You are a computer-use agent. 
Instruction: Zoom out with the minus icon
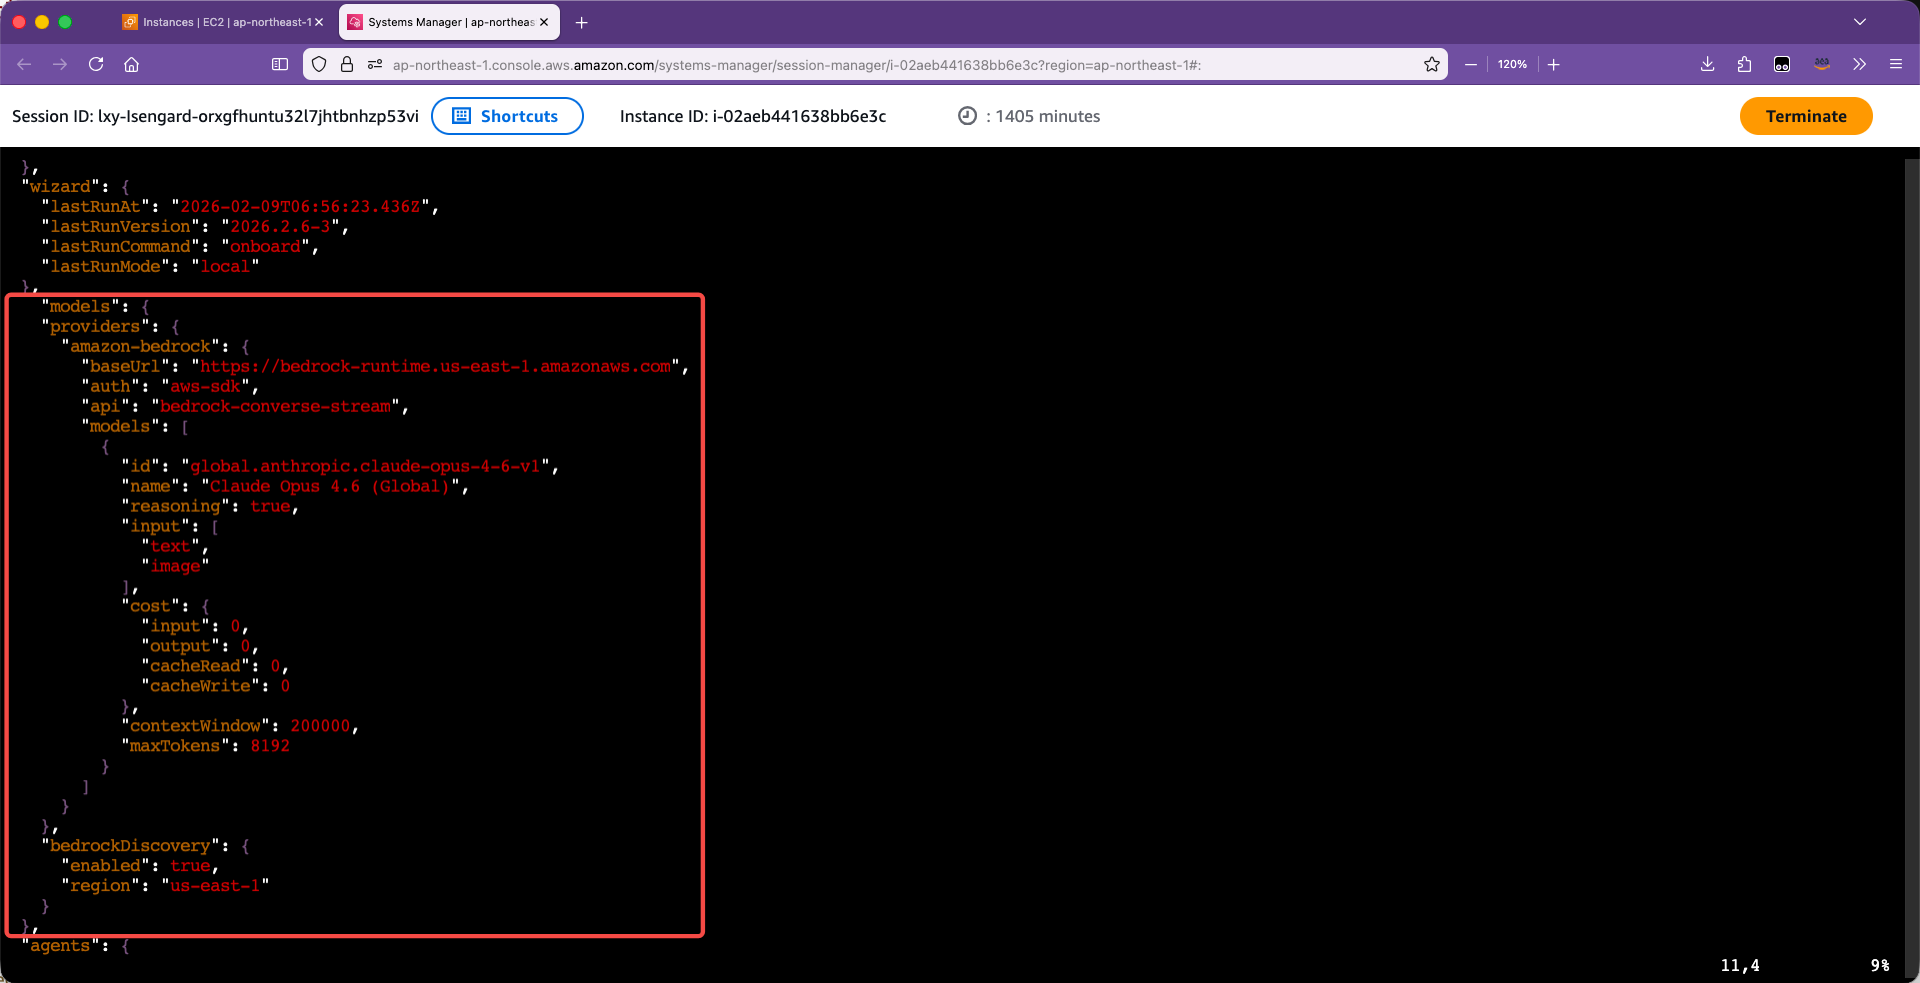coord(1471,64)
